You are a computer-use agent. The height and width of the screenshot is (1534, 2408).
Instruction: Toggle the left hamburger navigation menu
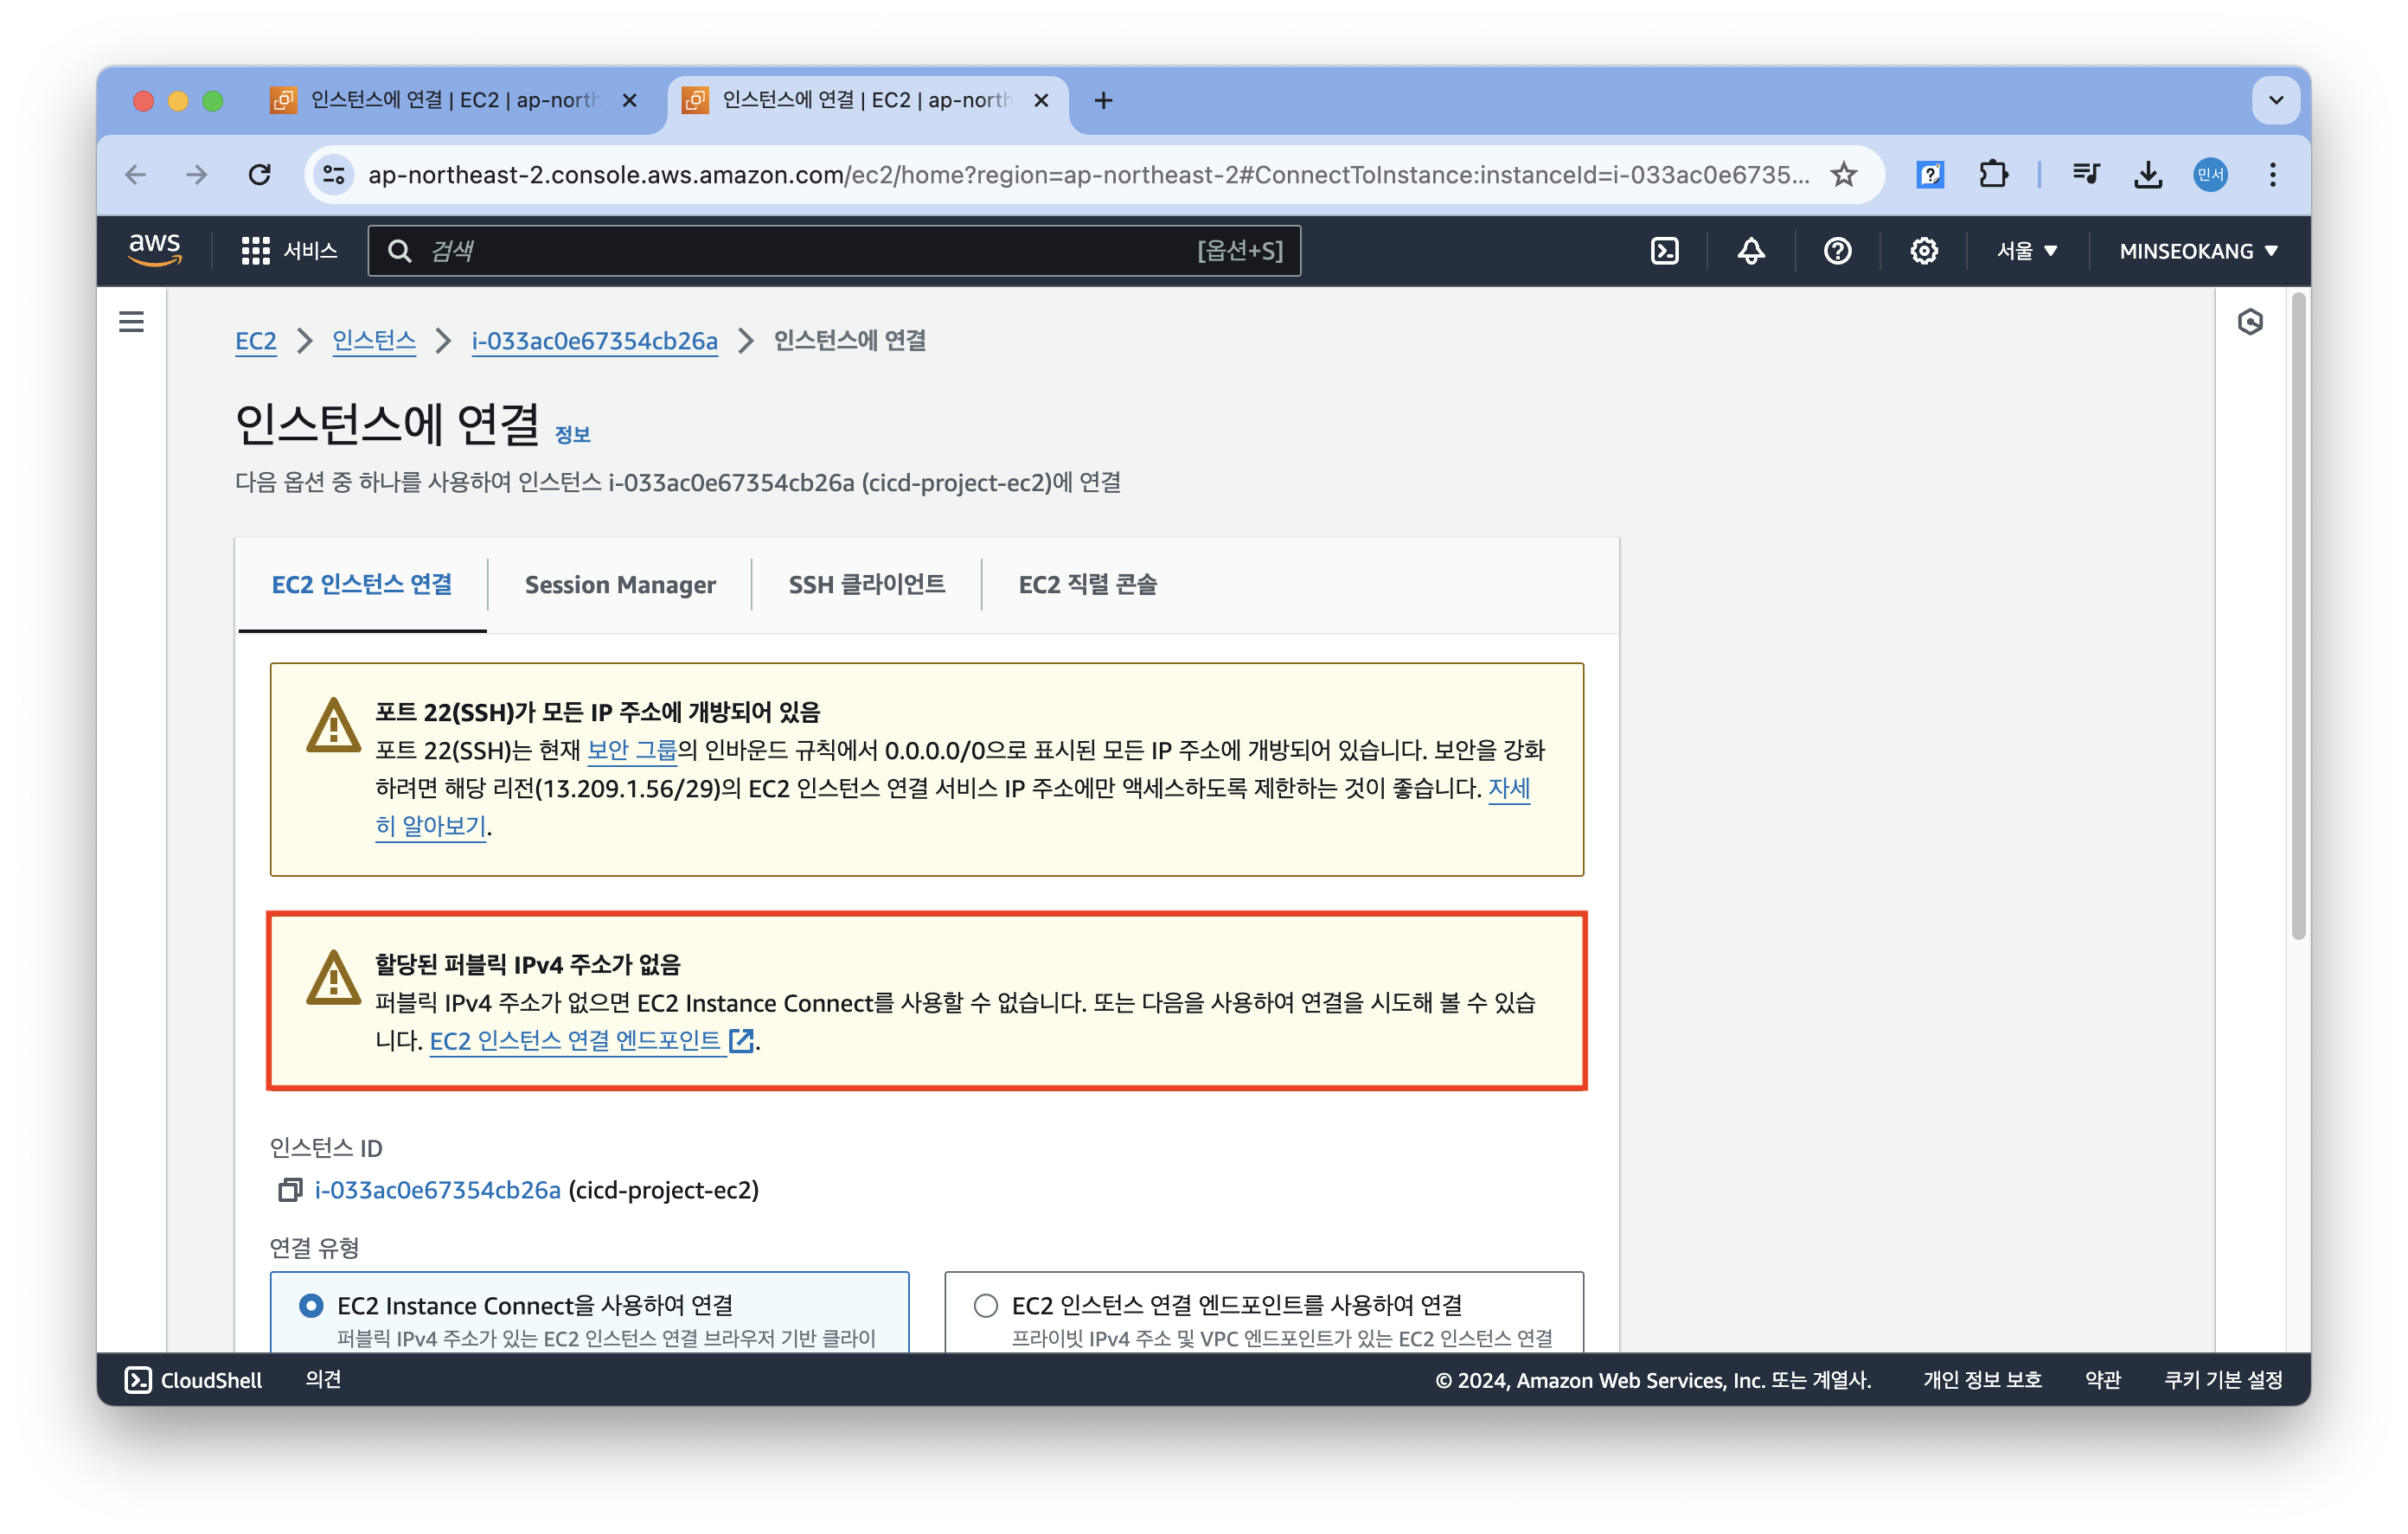(131, 322)
